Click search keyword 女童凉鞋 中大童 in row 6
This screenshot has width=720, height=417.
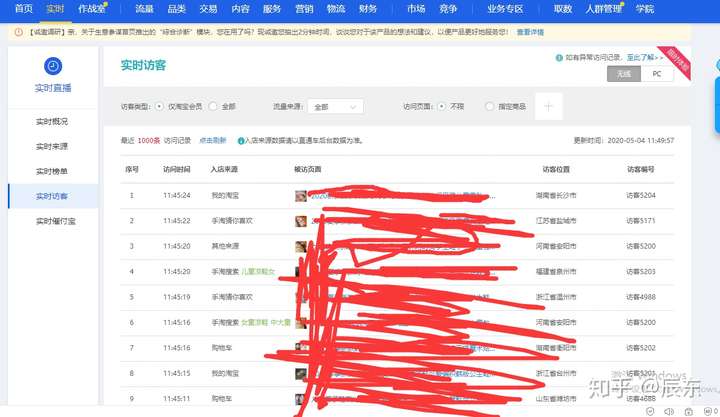pos(266,323)
